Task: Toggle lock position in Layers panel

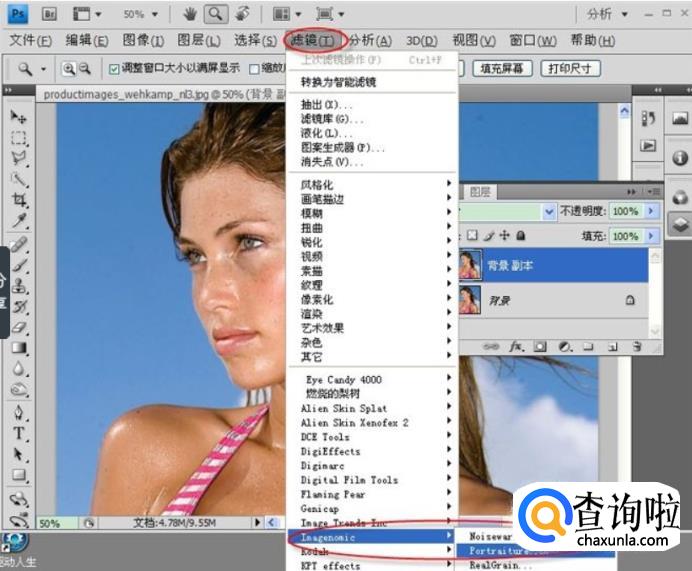Action: [x=504, y=236]
